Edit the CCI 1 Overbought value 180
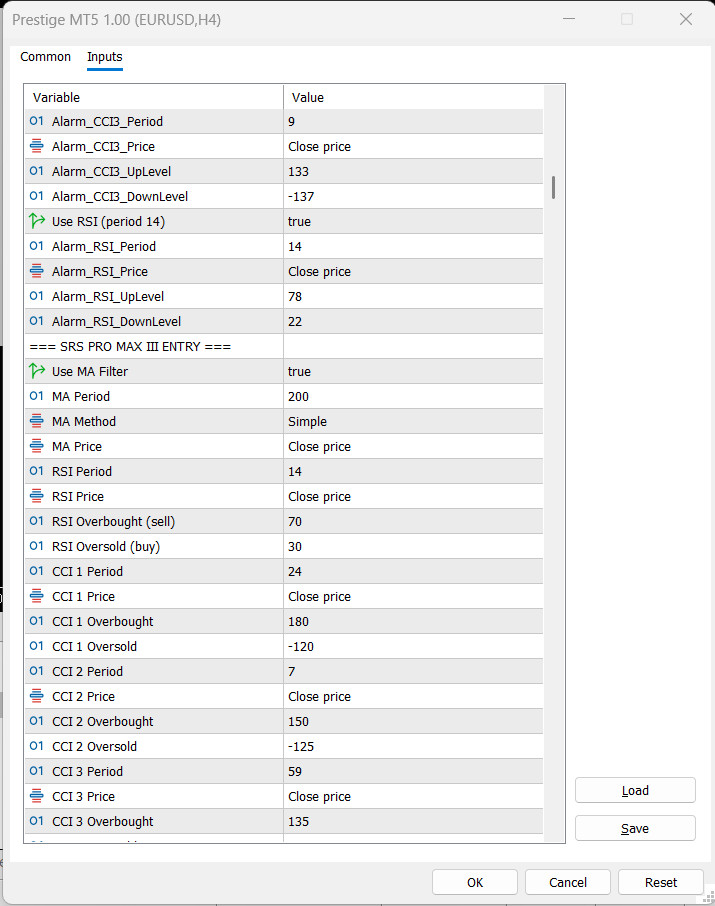 click(413, 621)
